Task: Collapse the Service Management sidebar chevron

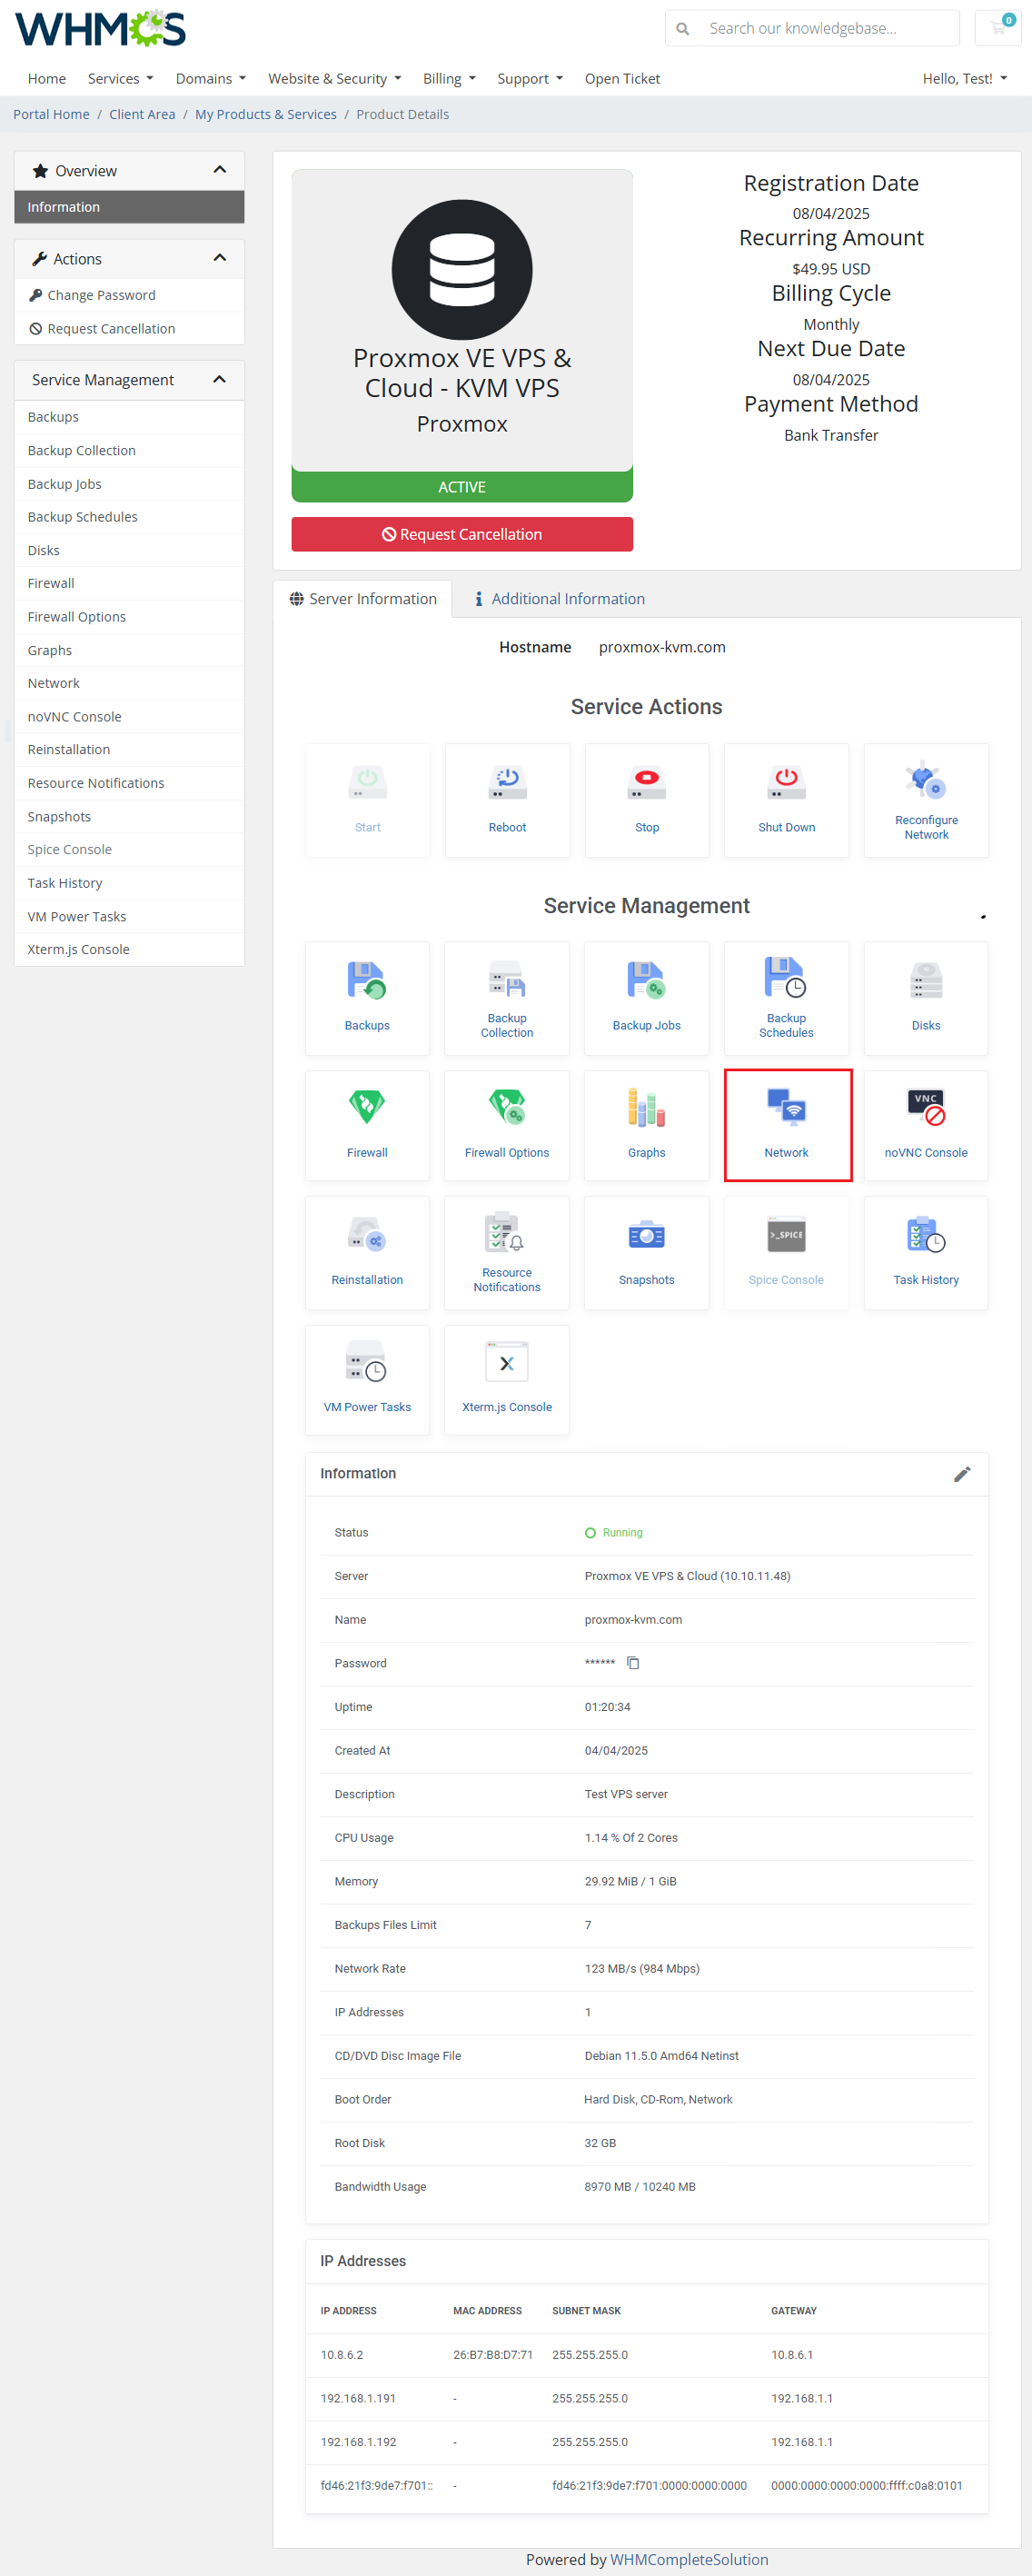Action: 220,380
